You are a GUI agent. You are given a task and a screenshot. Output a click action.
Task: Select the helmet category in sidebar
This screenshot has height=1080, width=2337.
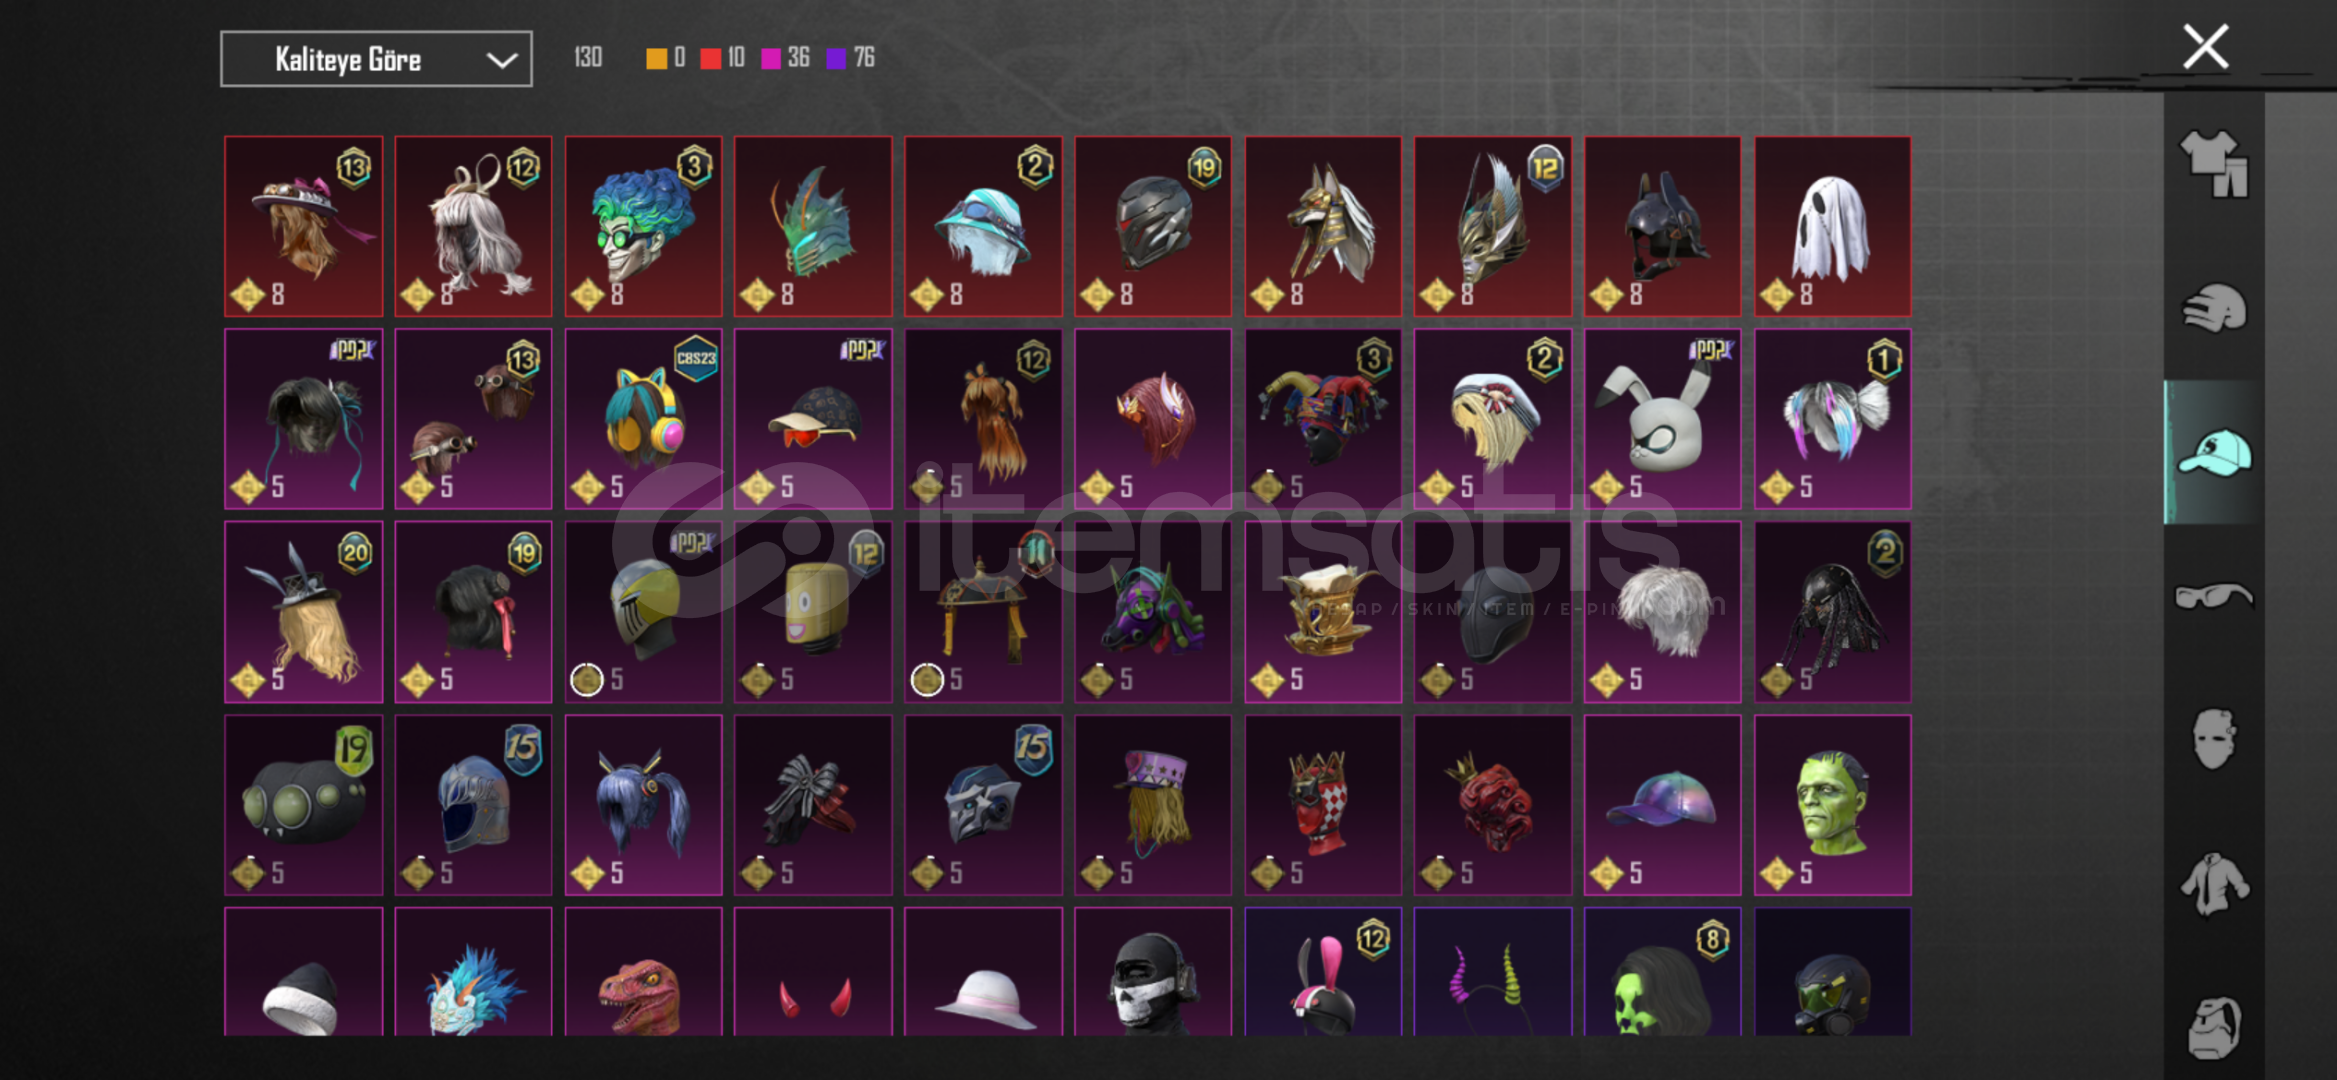2214,308
